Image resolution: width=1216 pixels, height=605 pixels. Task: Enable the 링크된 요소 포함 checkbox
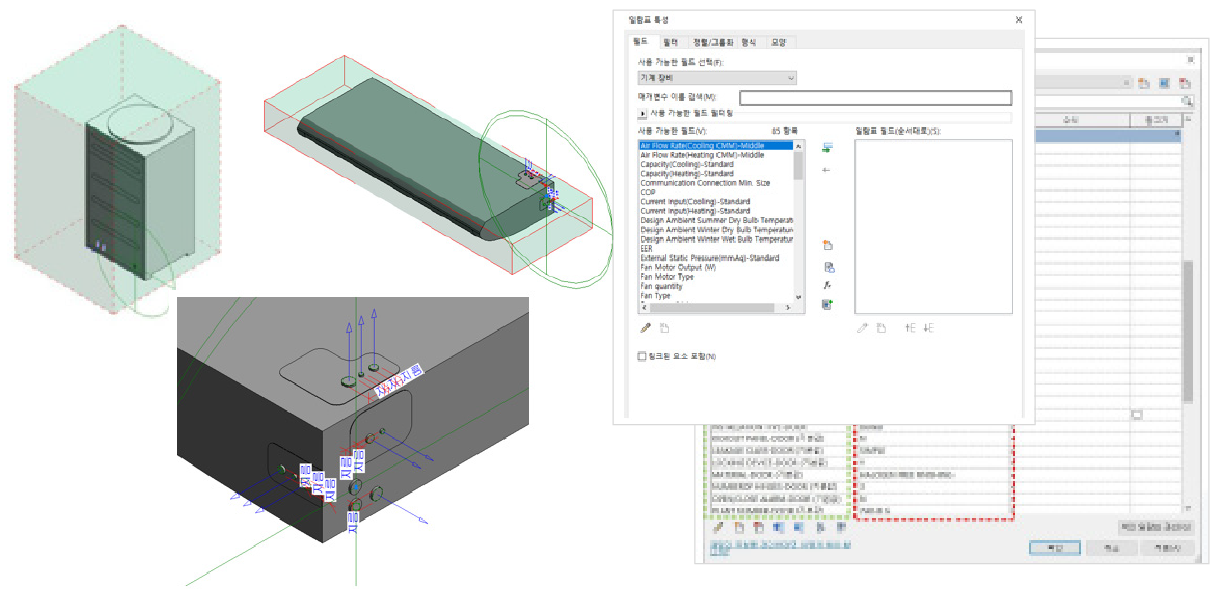(642, 356)
